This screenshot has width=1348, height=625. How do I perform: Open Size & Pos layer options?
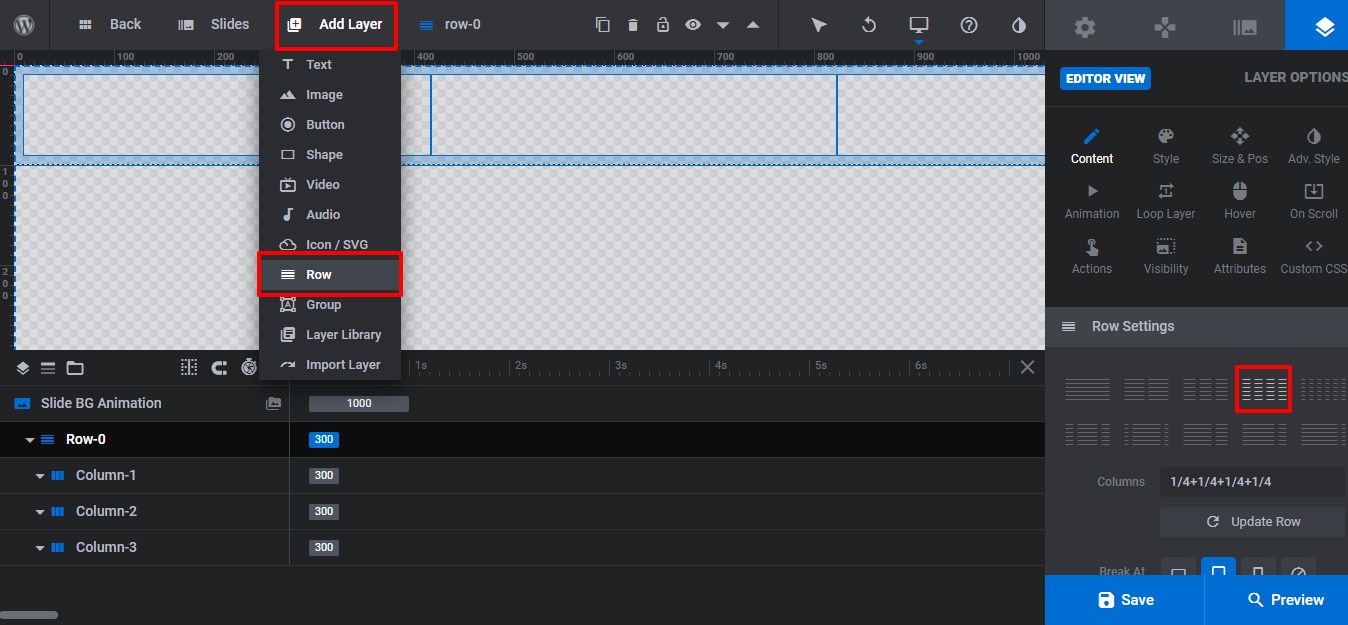(1240, 146)
